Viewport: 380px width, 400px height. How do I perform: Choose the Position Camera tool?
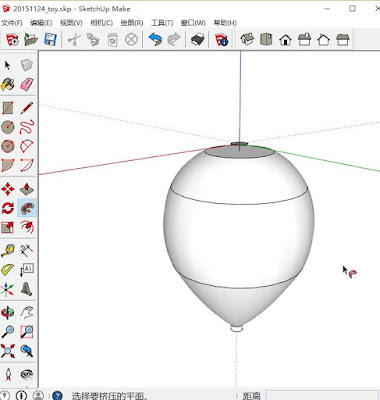click(x=8, y=374)
